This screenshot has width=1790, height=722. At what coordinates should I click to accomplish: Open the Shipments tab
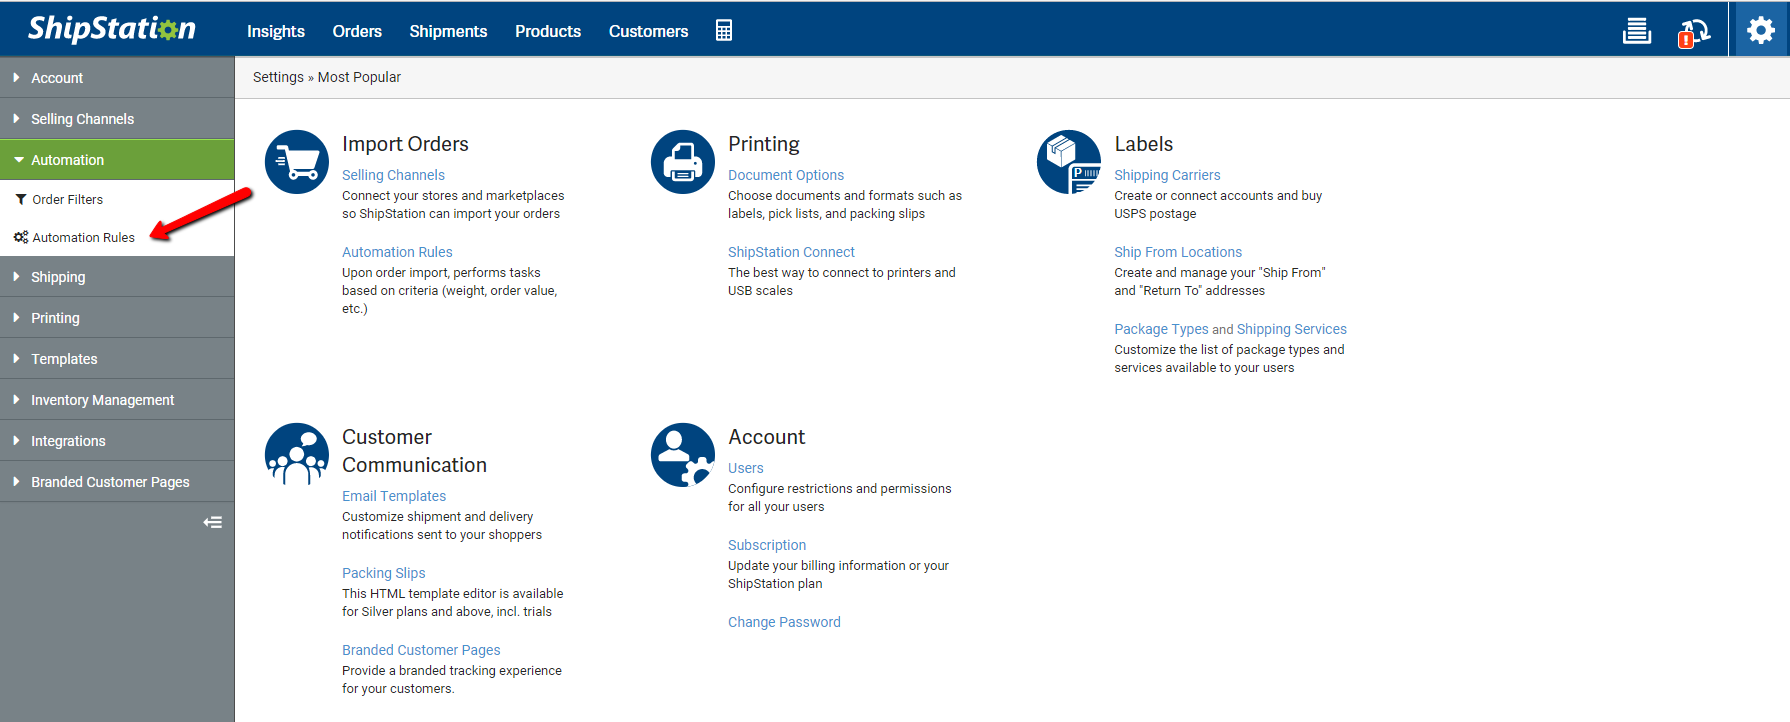click(x=448, y=31)
